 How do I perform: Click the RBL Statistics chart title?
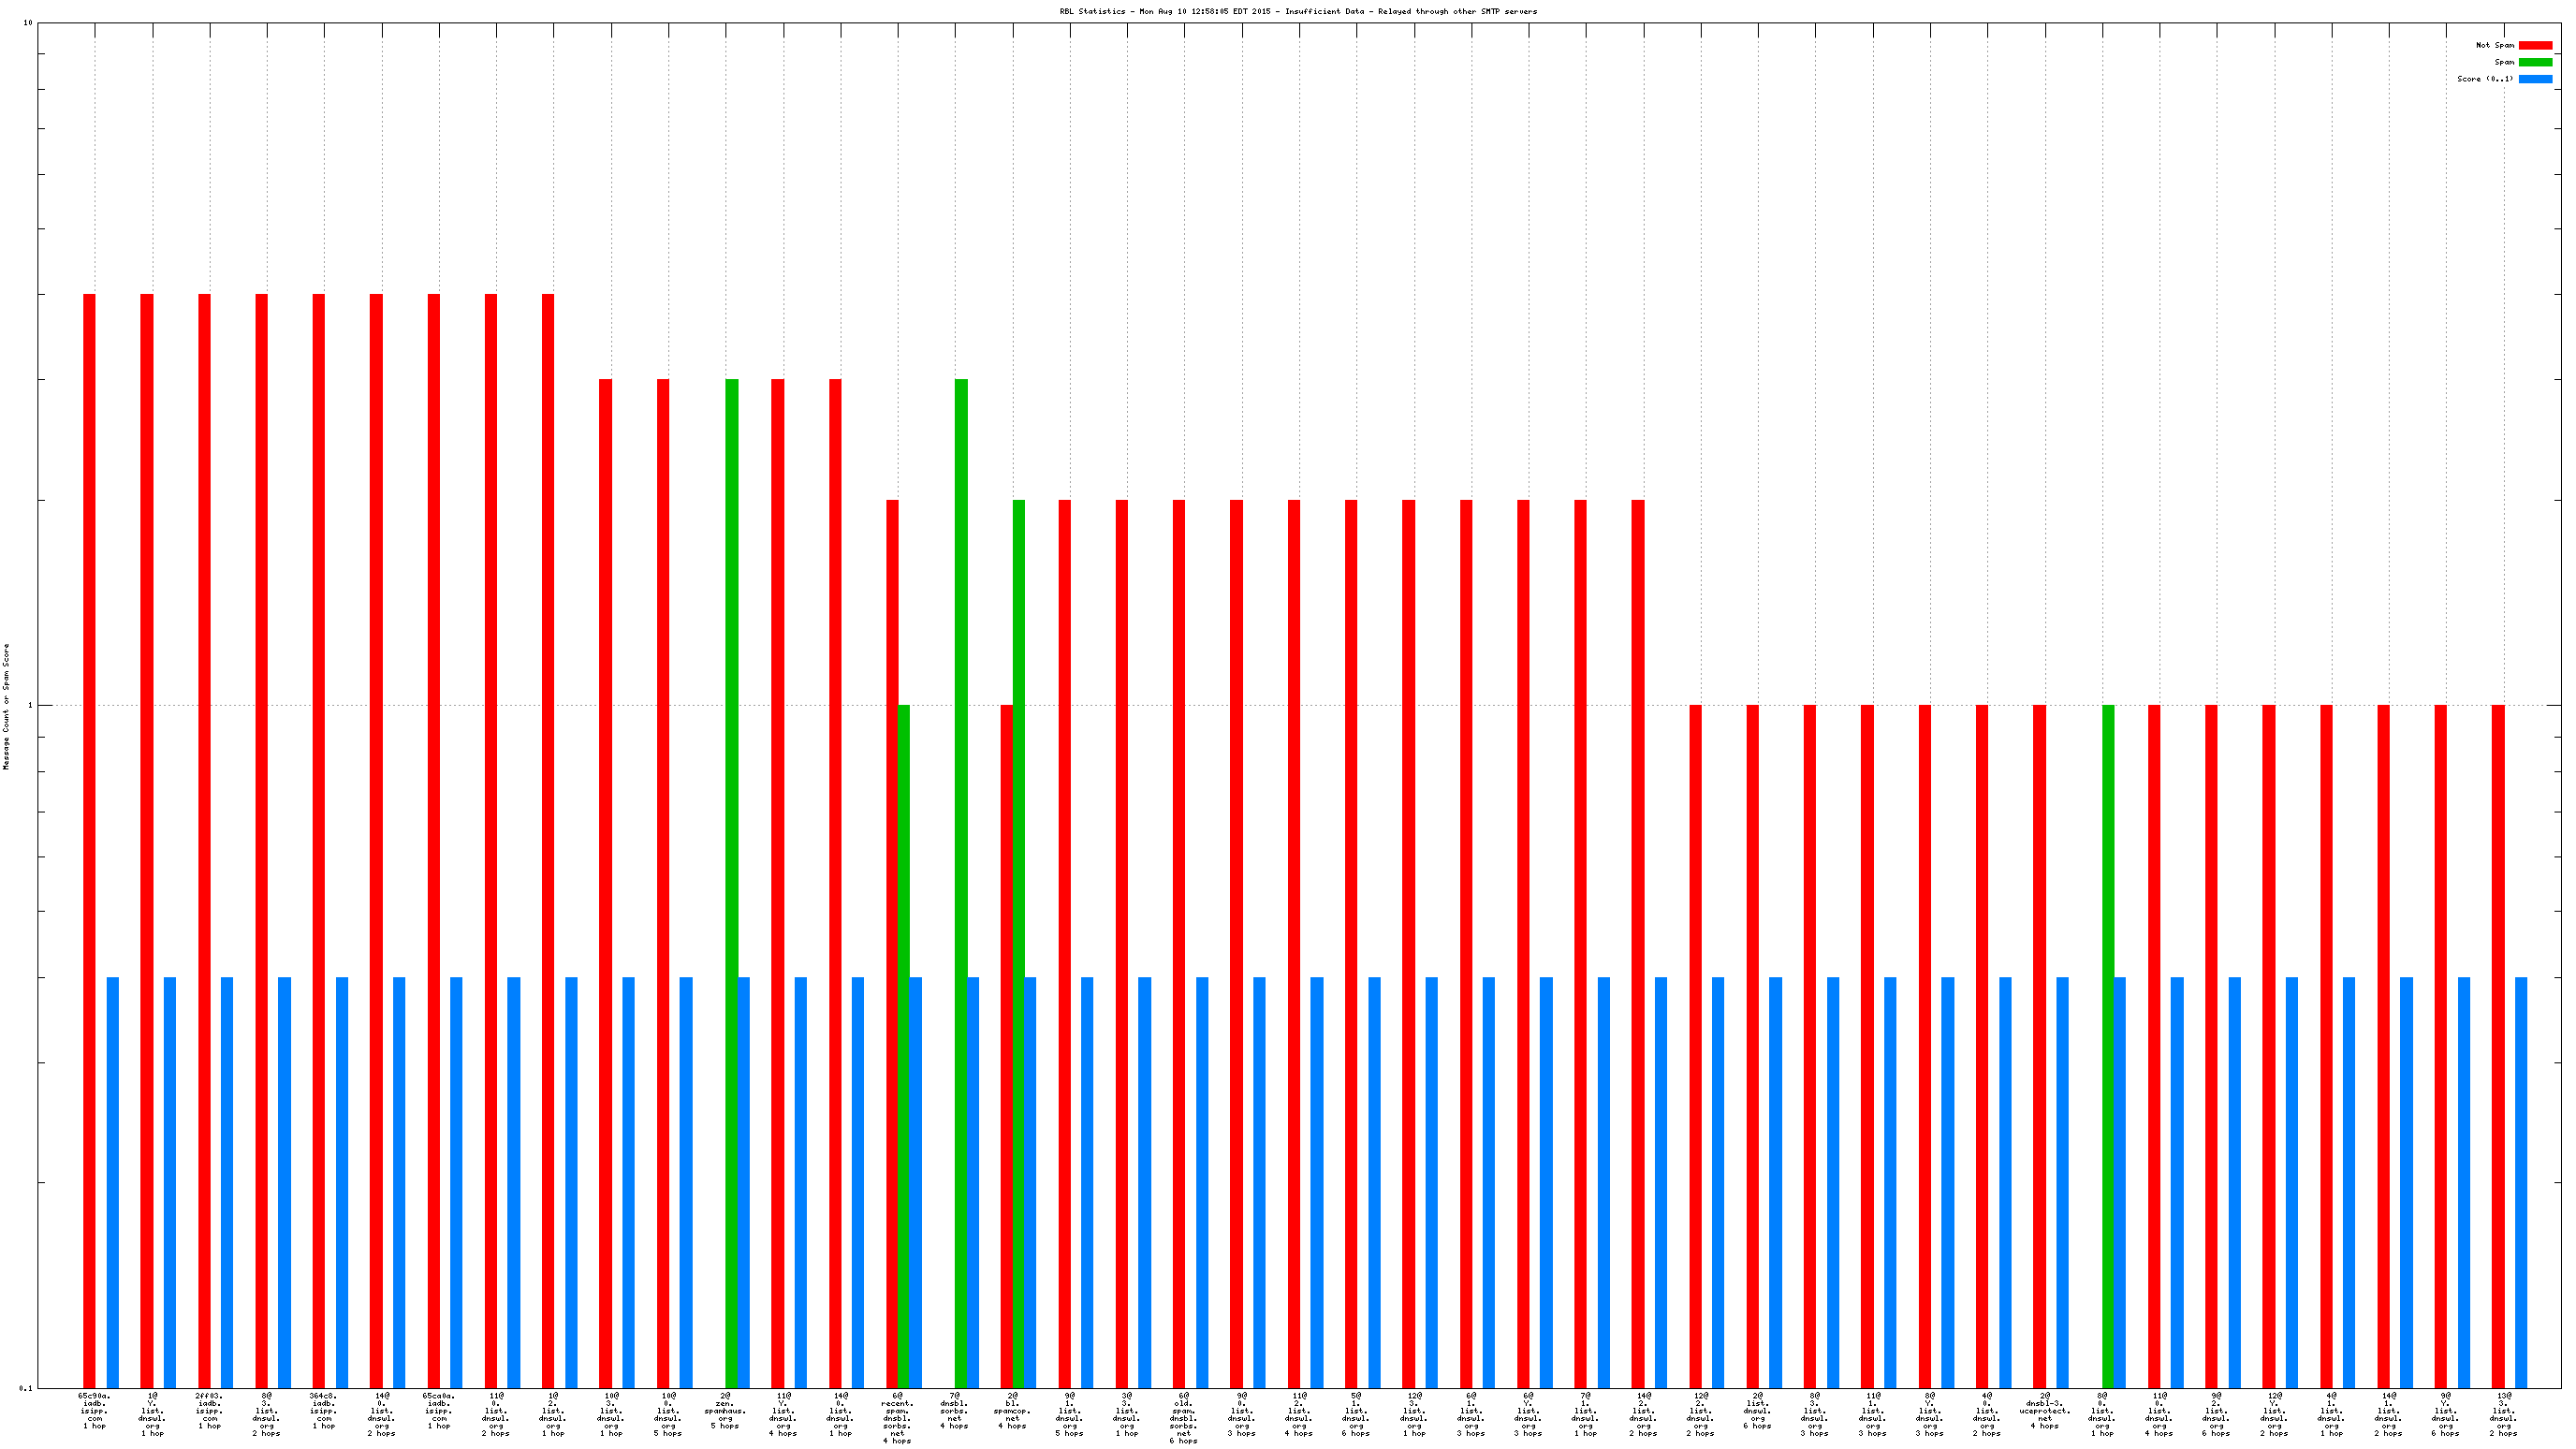coord(1298,11)
